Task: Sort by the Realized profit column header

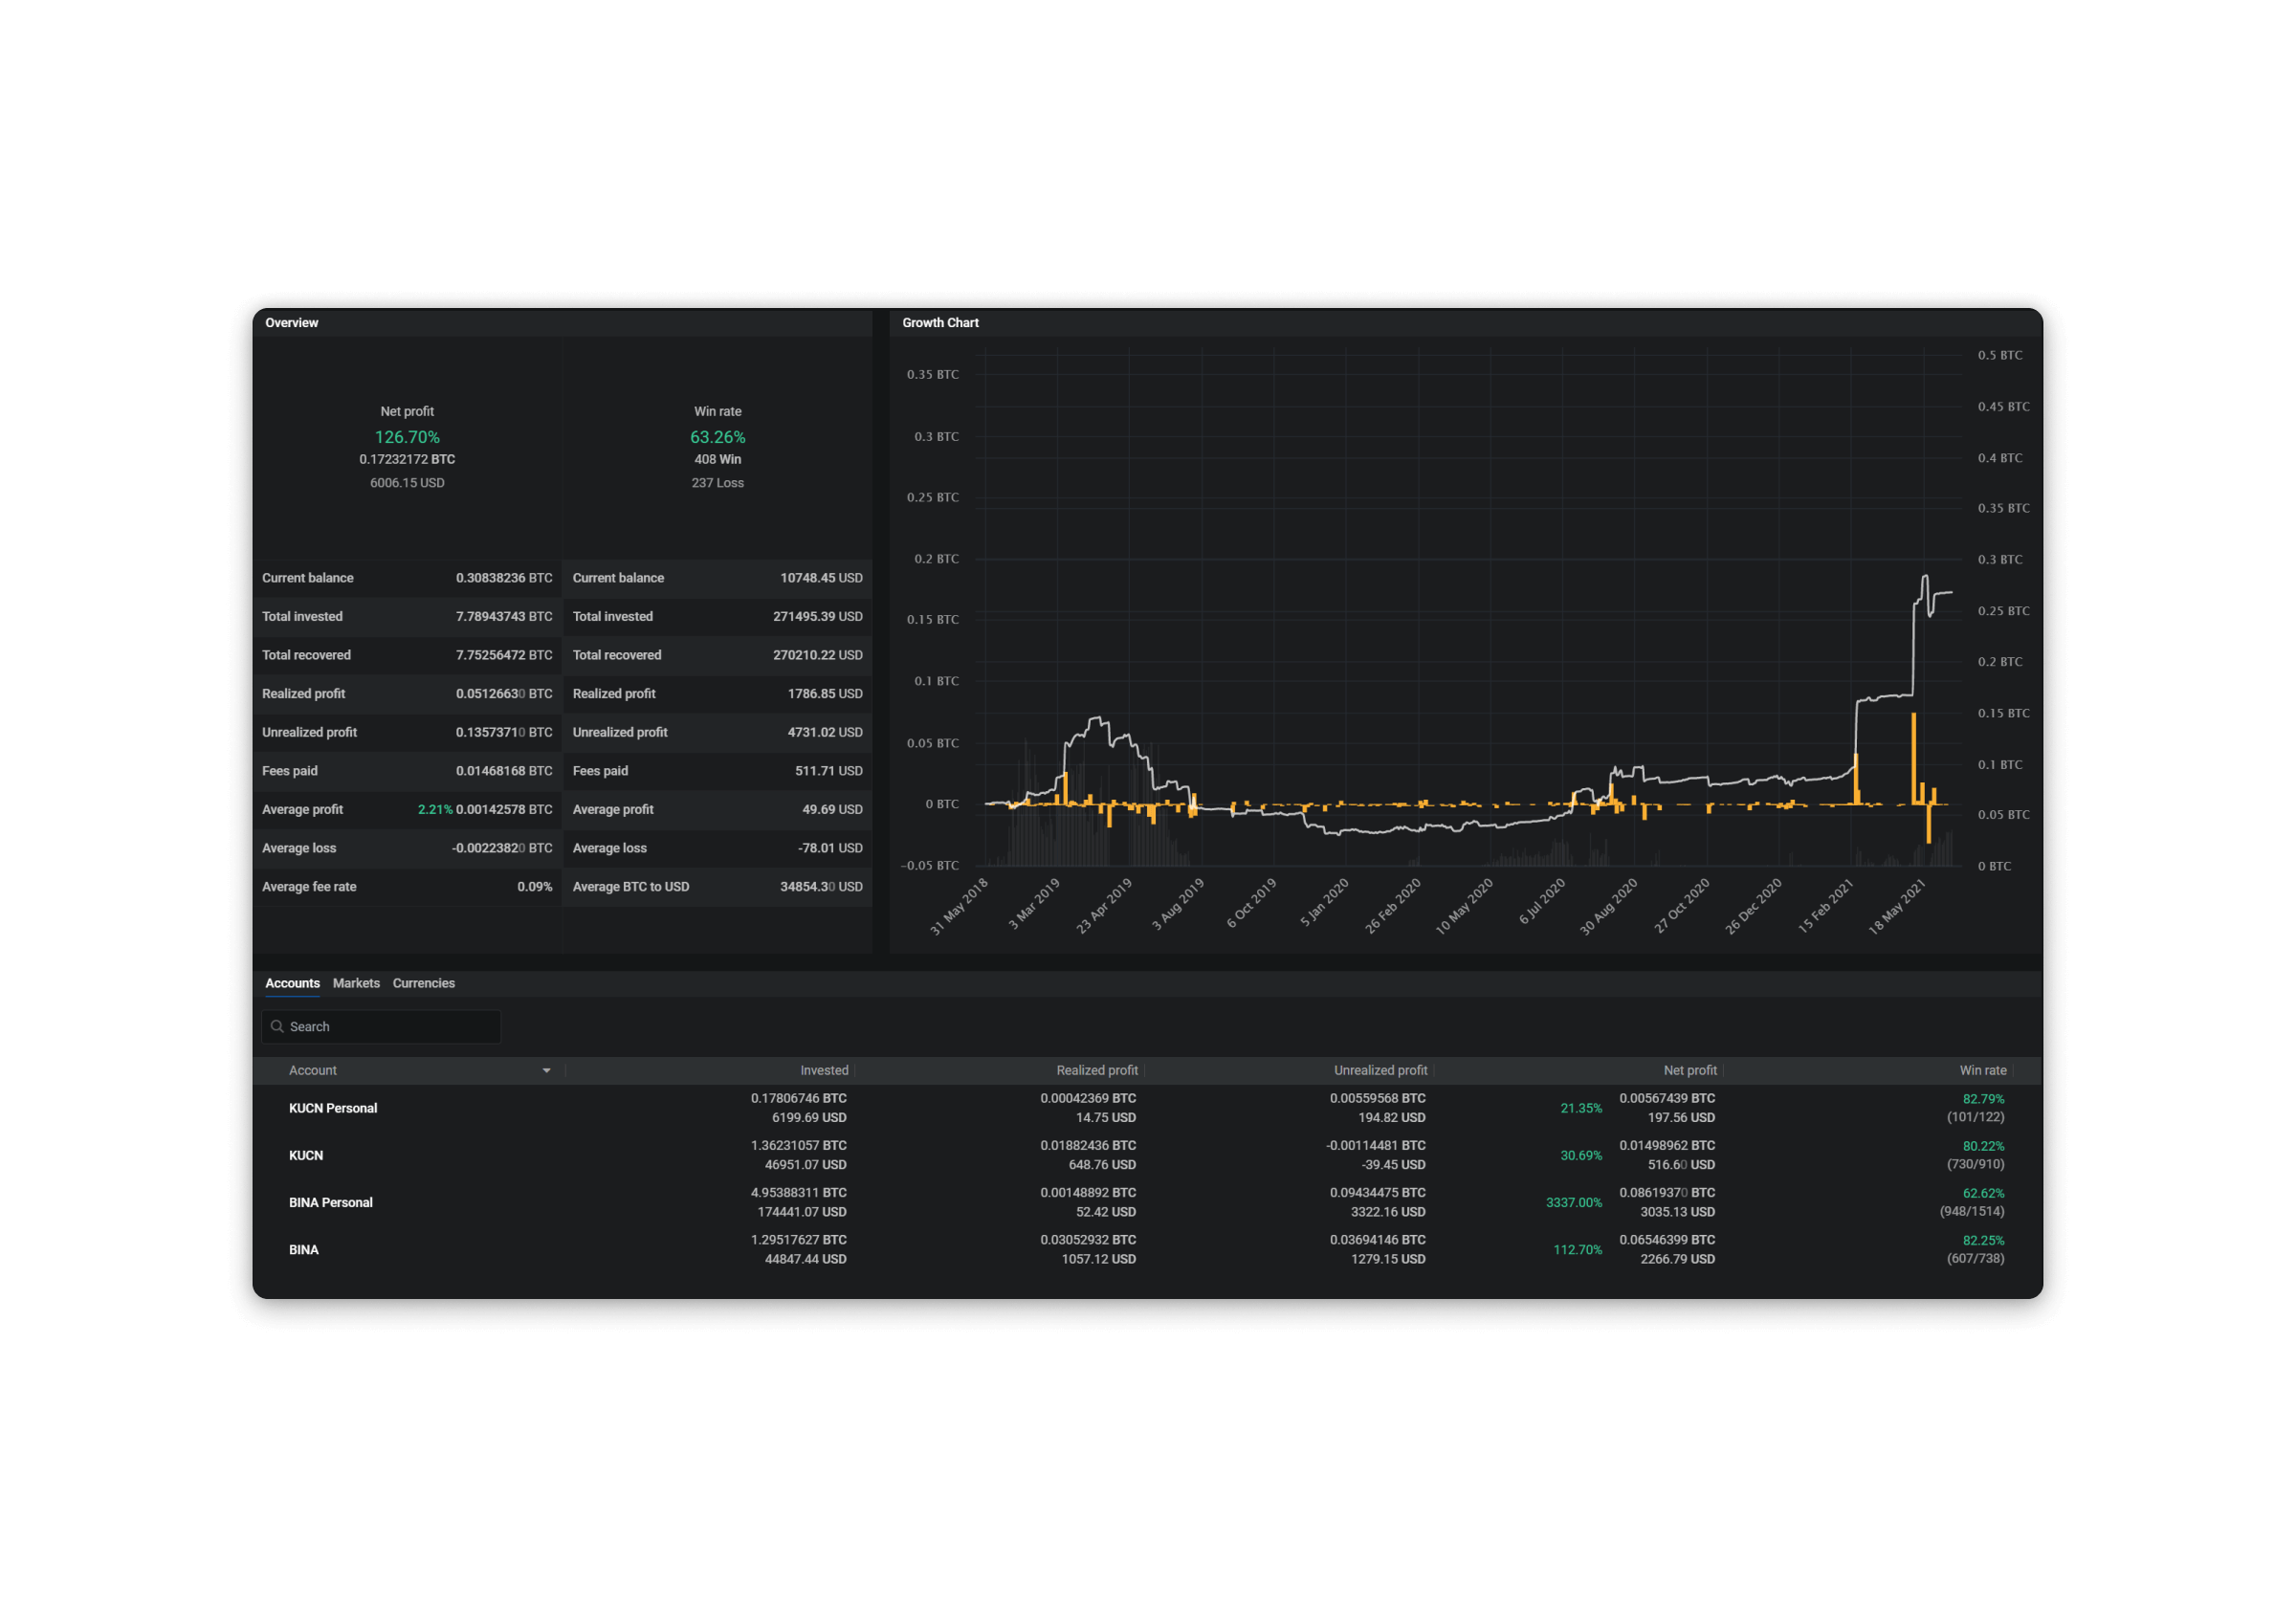Action: tap(1097, 1070)
